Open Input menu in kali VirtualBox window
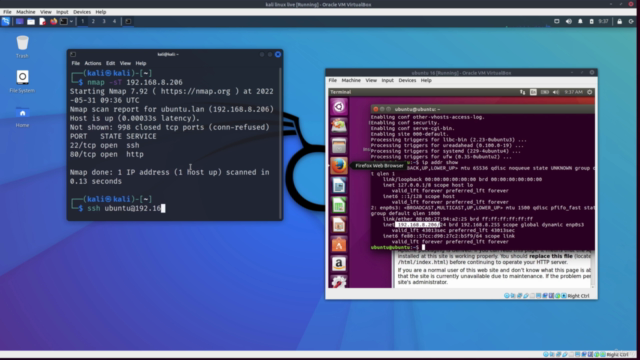The image size is (640, 360). click(x=62, y=12)
